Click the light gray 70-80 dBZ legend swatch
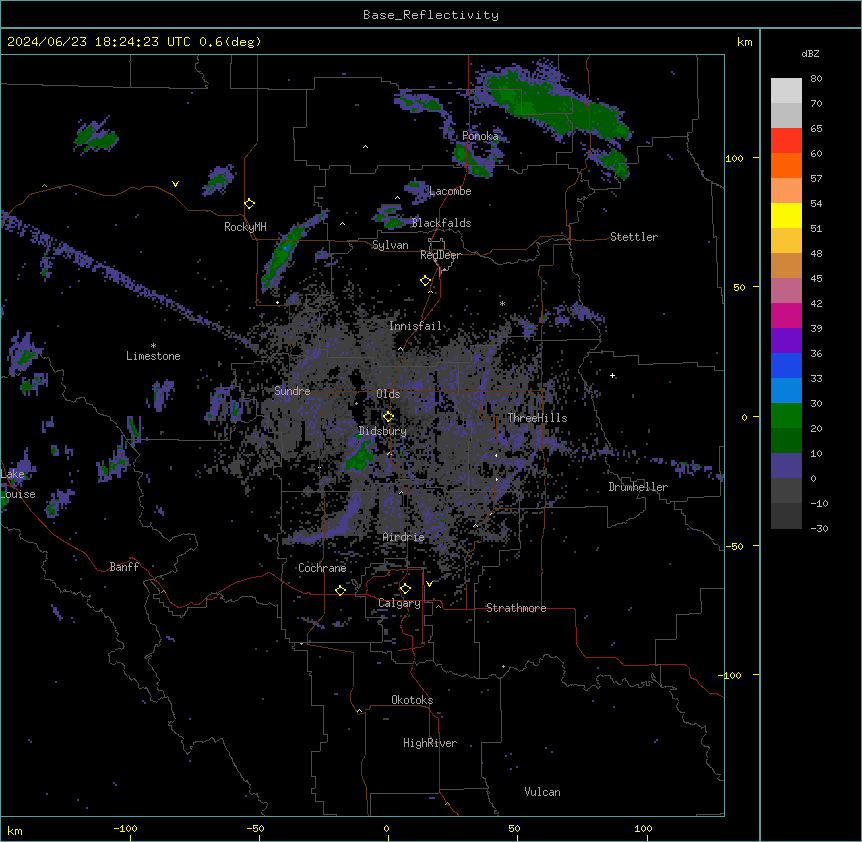Image resolution: width=862 pixels, height=842 pixels. [x=786, y=91]
